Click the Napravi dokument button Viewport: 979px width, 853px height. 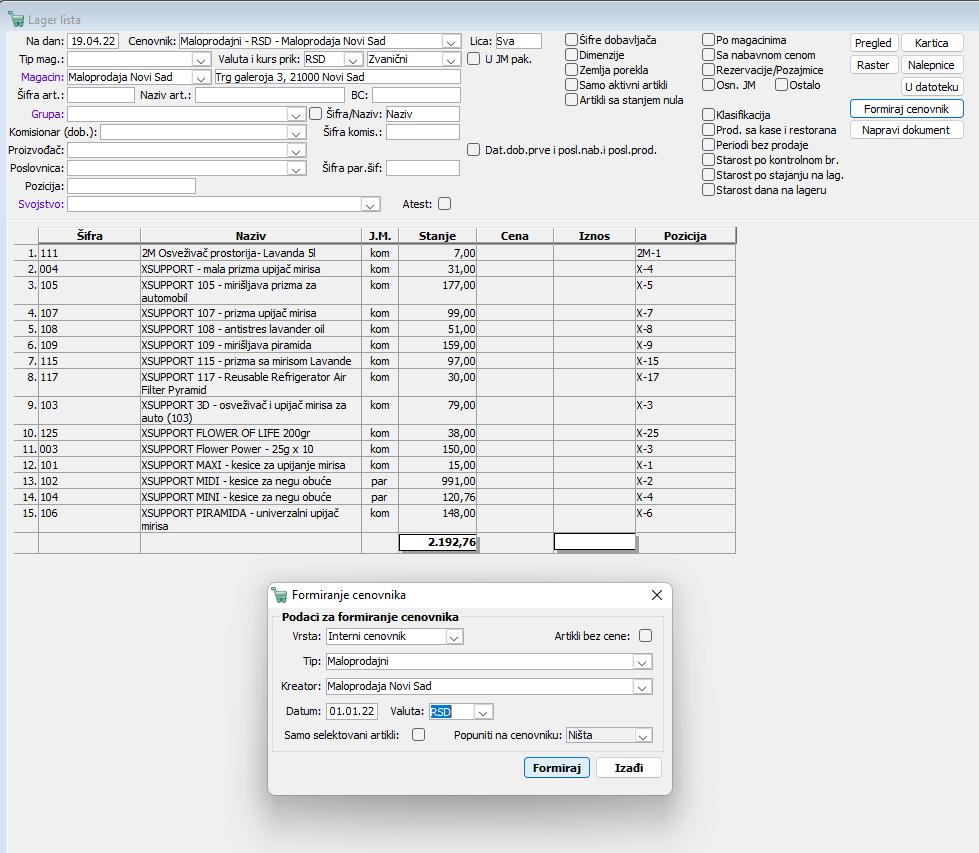(x=907, y=130)
